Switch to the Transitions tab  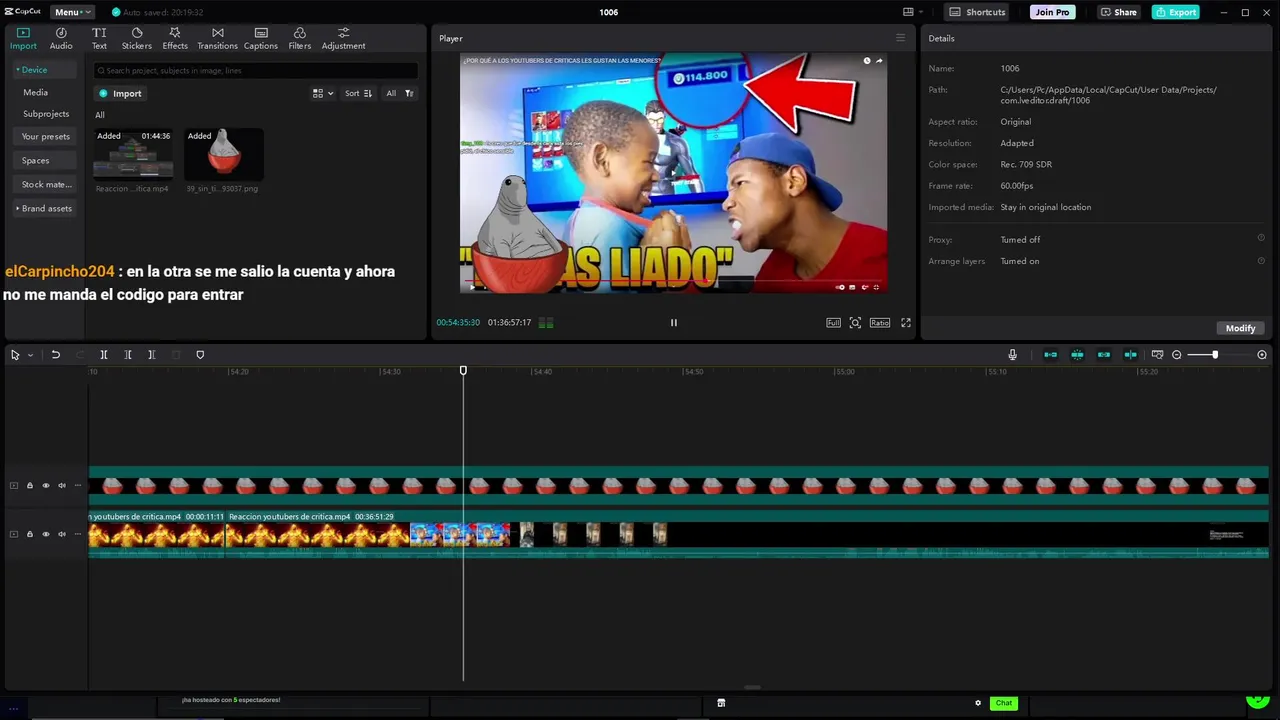pos(217,39)
